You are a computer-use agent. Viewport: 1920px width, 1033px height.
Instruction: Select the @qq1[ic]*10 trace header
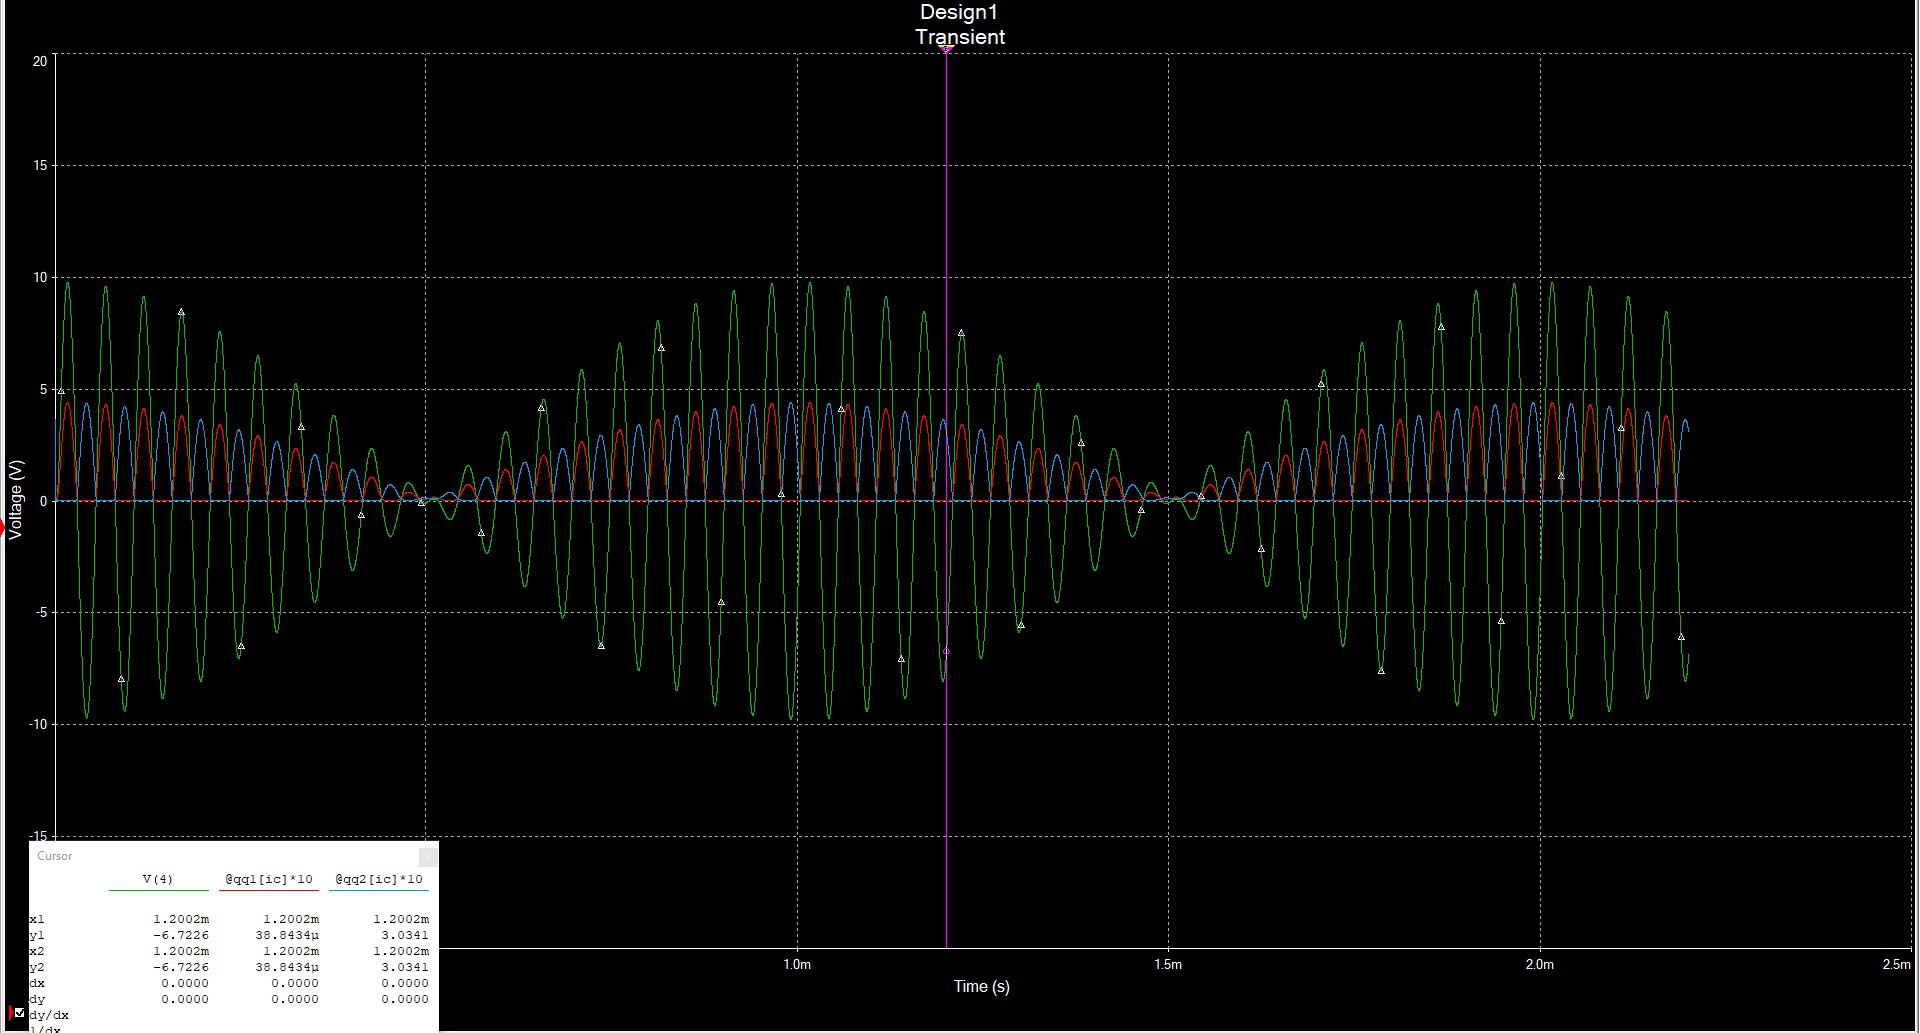(269, 880)
